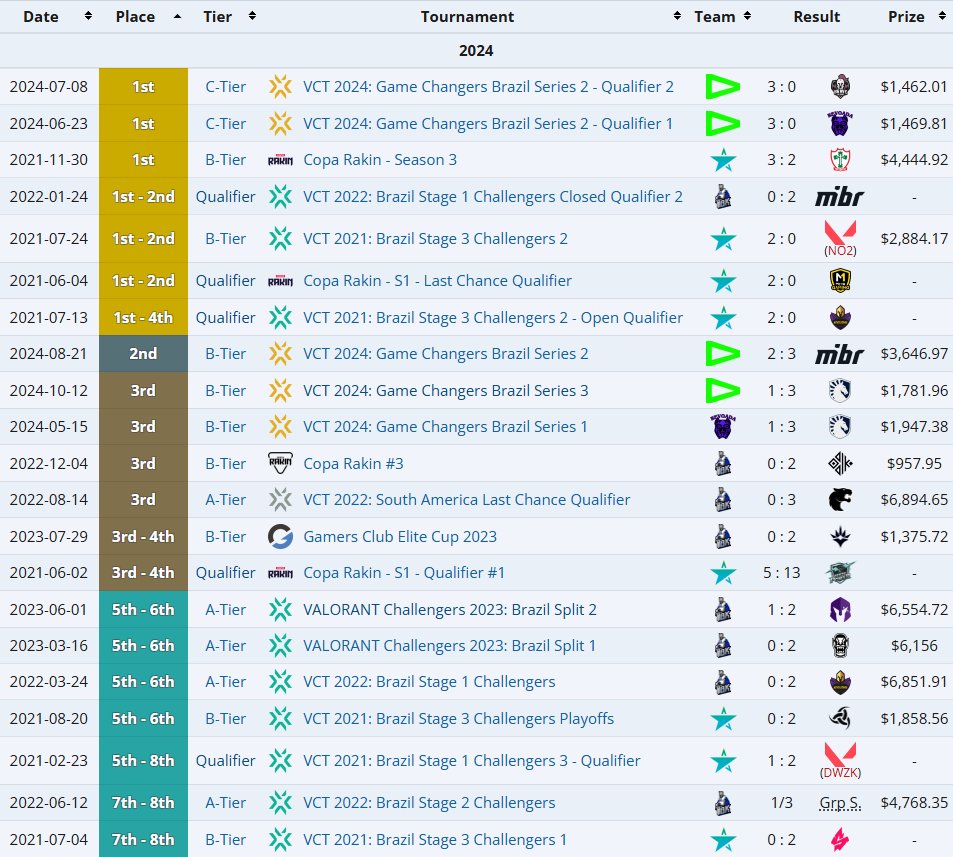The image size is (953, 857).
Task: Open VCT 2021 Brazil Stage 3 Challengers 1 link
Action: tap(435, 839)
